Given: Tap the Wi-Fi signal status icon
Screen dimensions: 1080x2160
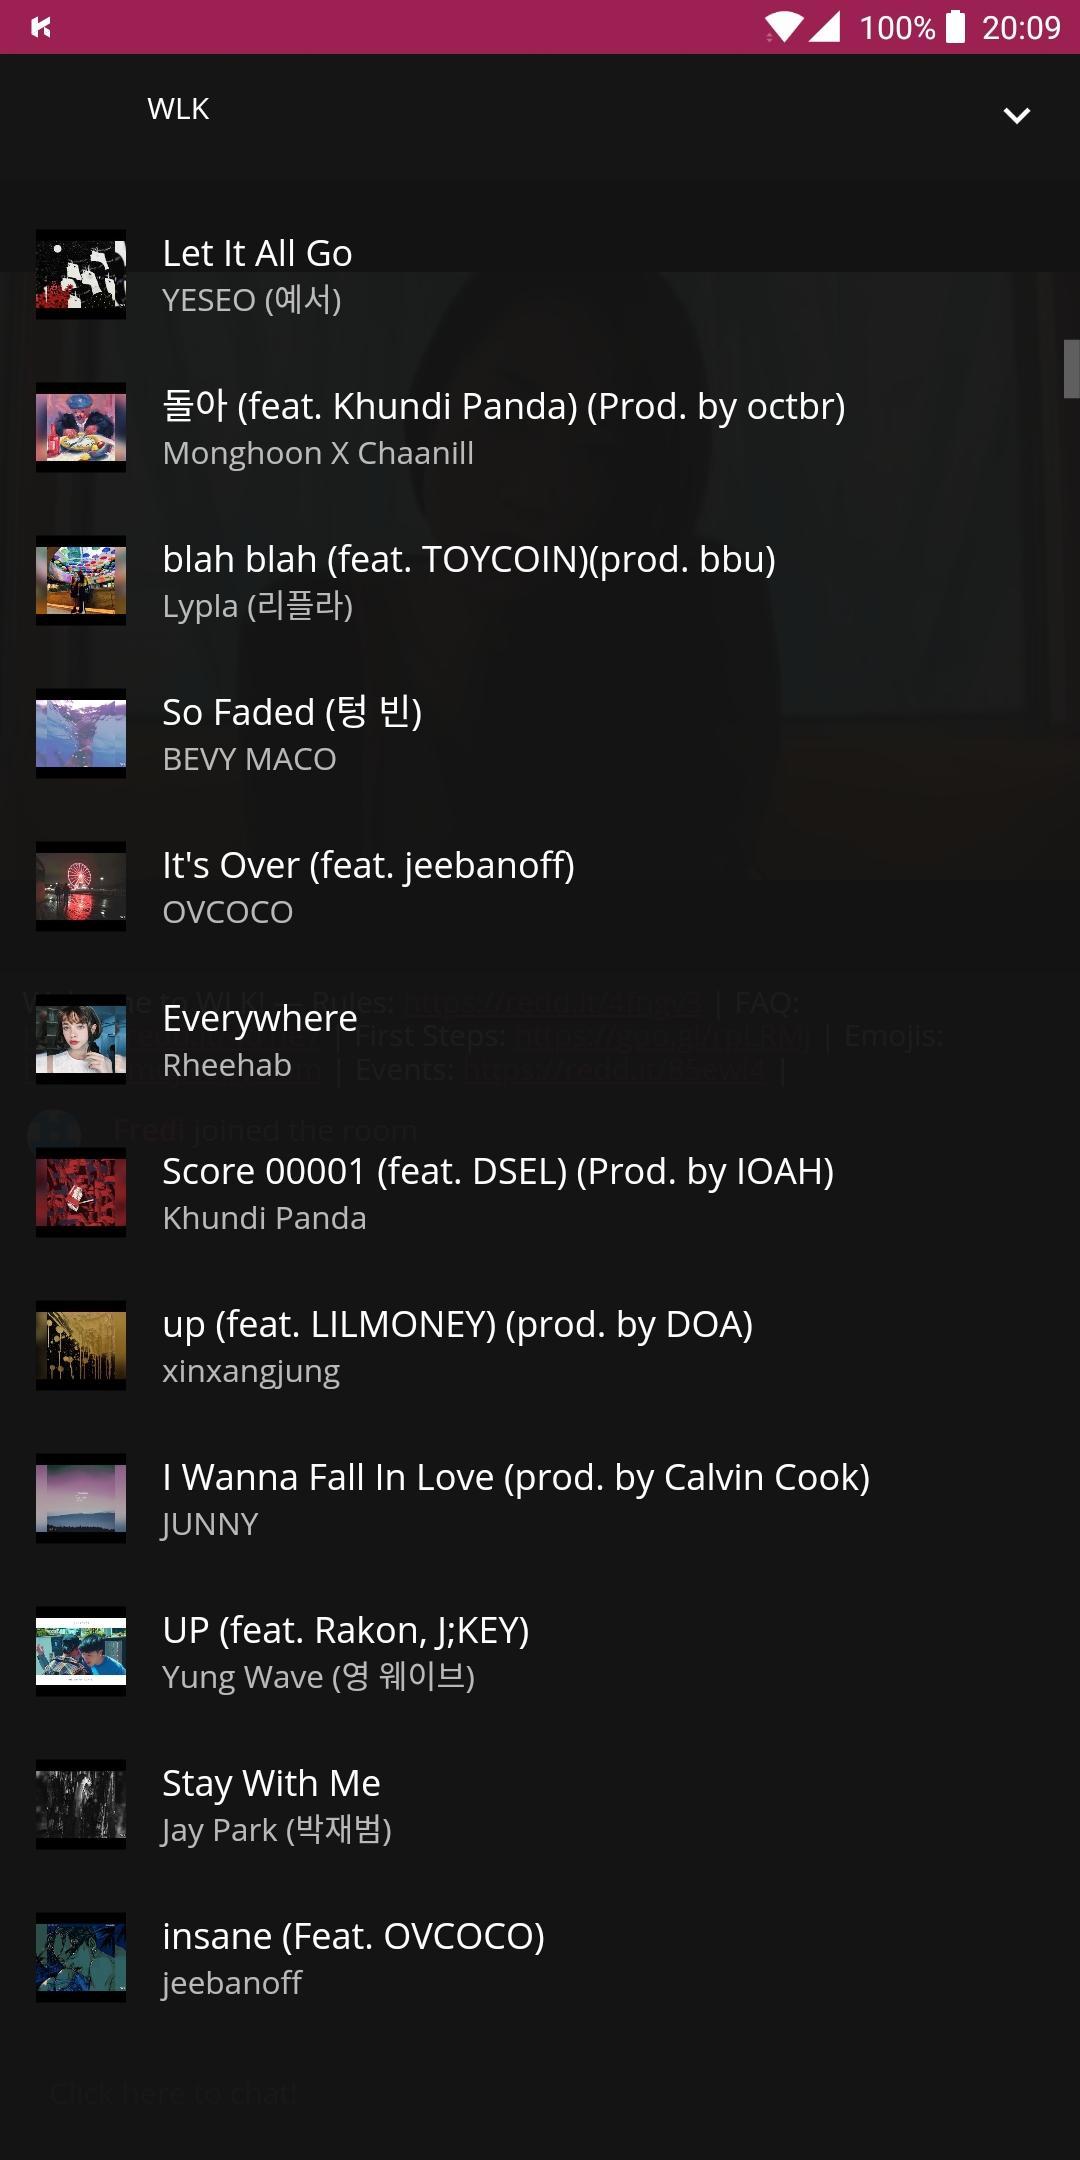Looking at the screenshot, I should click(784, 27).
